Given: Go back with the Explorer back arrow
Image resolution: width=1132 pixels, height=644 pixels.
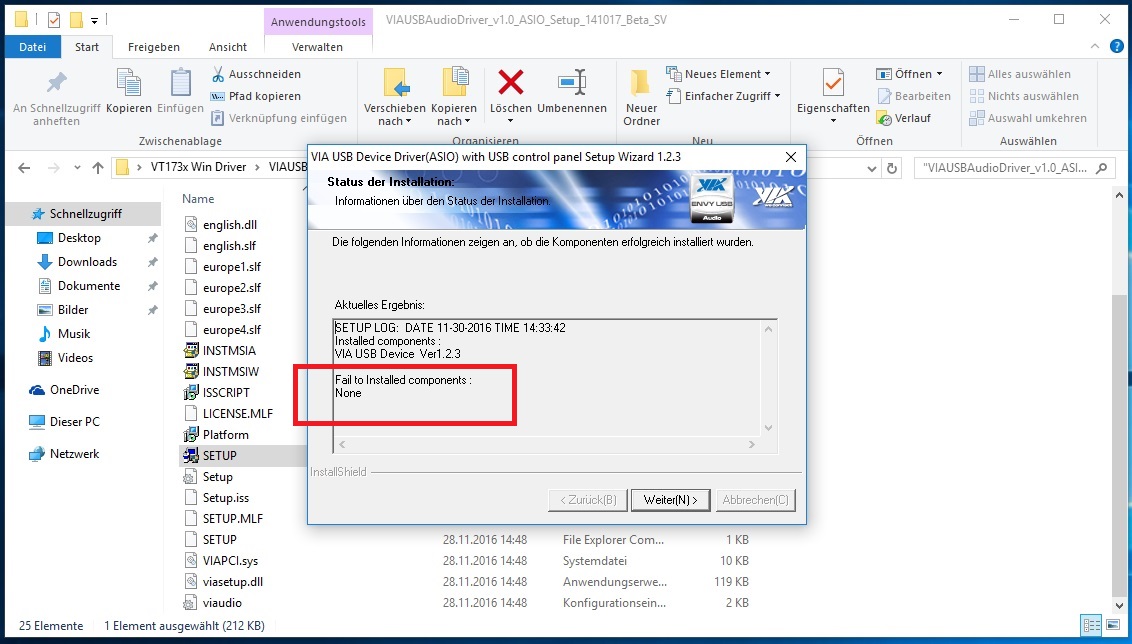Looking at the screenshot, I should (x=24, y=167).
